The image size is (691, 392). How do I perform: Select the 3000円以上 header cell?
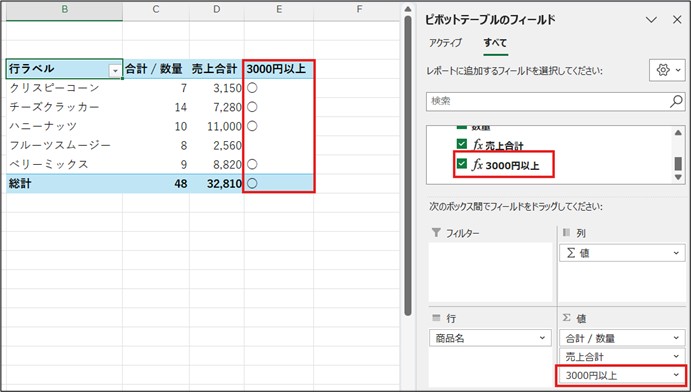coord(279,69)
